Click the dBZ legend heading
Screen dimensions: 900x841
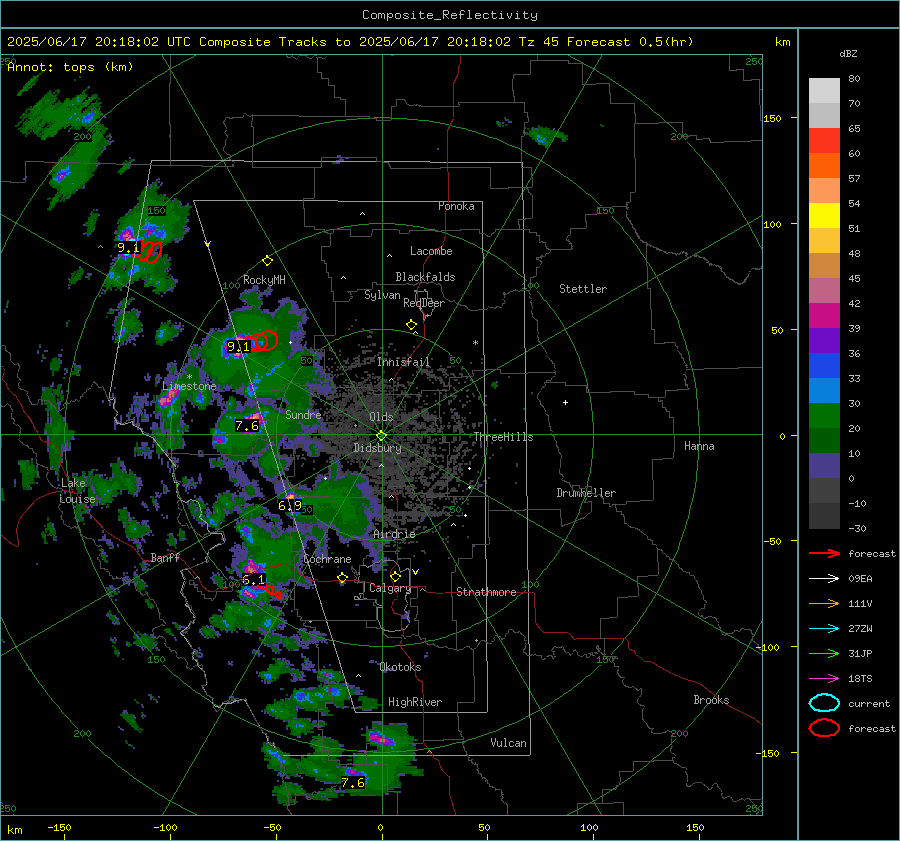[x=848, y=54]
